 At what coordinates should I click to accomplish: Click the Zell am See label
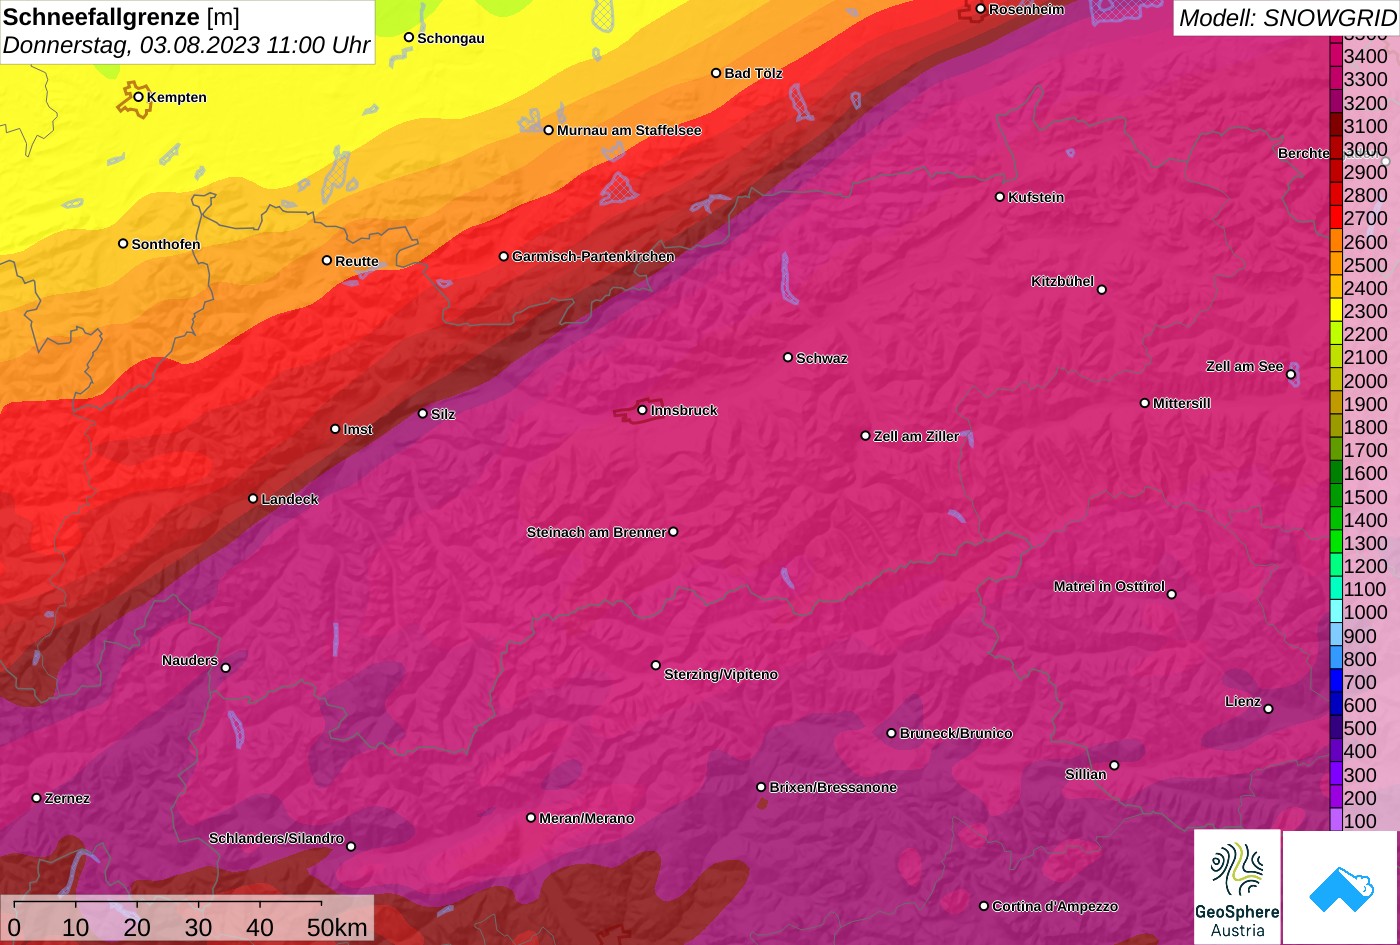pyautogui.click(x=1244, y=367)
